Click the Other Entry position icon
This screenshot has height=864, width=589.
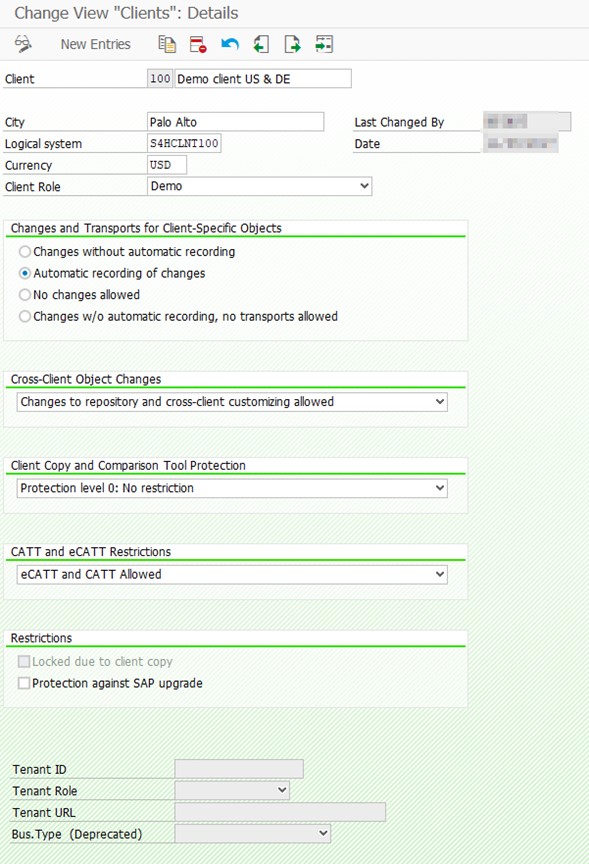[324, 44]
